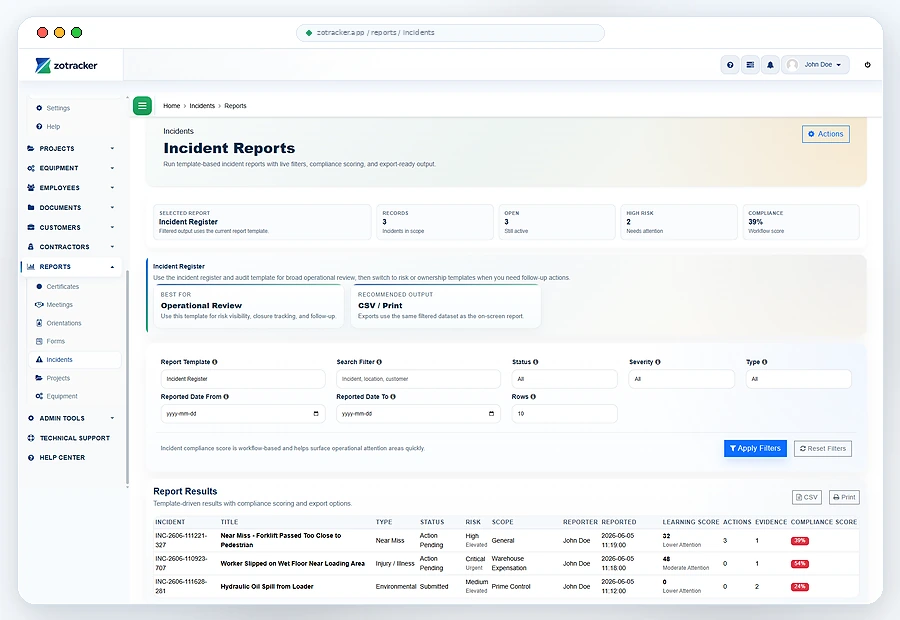Image resolution: width=900 pixels, height=620 pixels.
Task: Open the notifications bell icon
Action: click(770, 65)
